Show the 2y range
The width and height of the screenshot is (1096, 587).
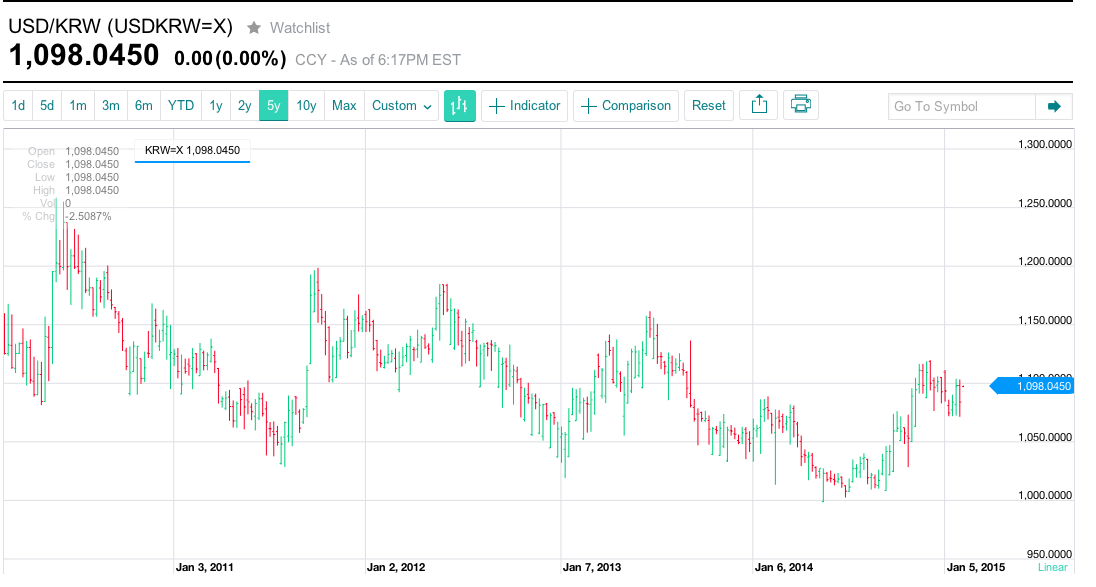tap(244, 106)
